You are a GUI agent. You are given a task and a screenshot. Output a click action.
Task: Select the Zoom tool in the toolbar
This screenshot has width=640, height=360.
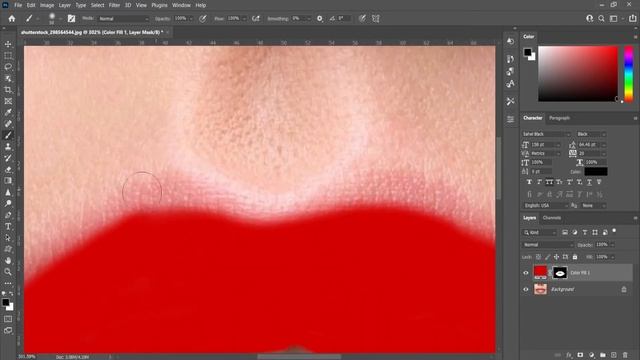pyautogui.click(x=8, y=272)
